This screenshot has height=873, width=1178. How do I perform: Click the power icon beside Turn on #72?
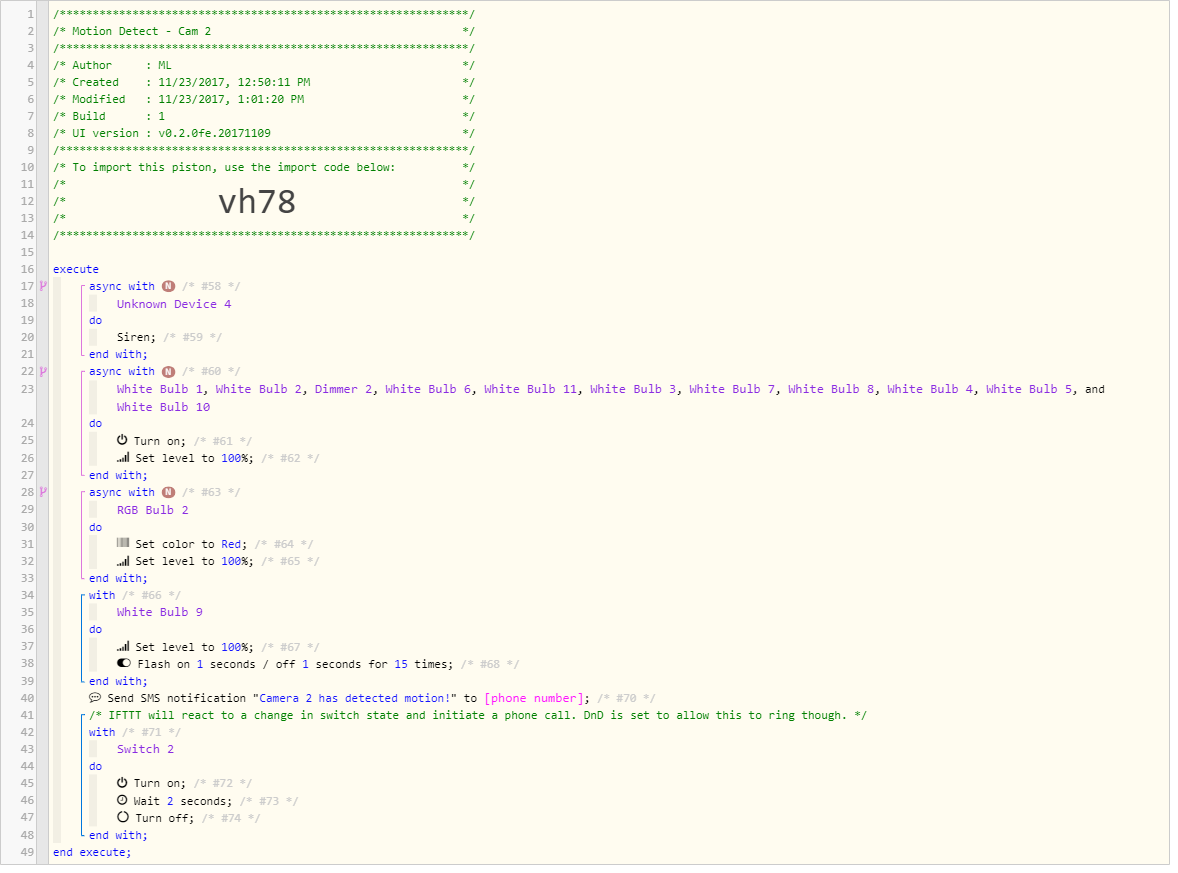coord(122,783)
